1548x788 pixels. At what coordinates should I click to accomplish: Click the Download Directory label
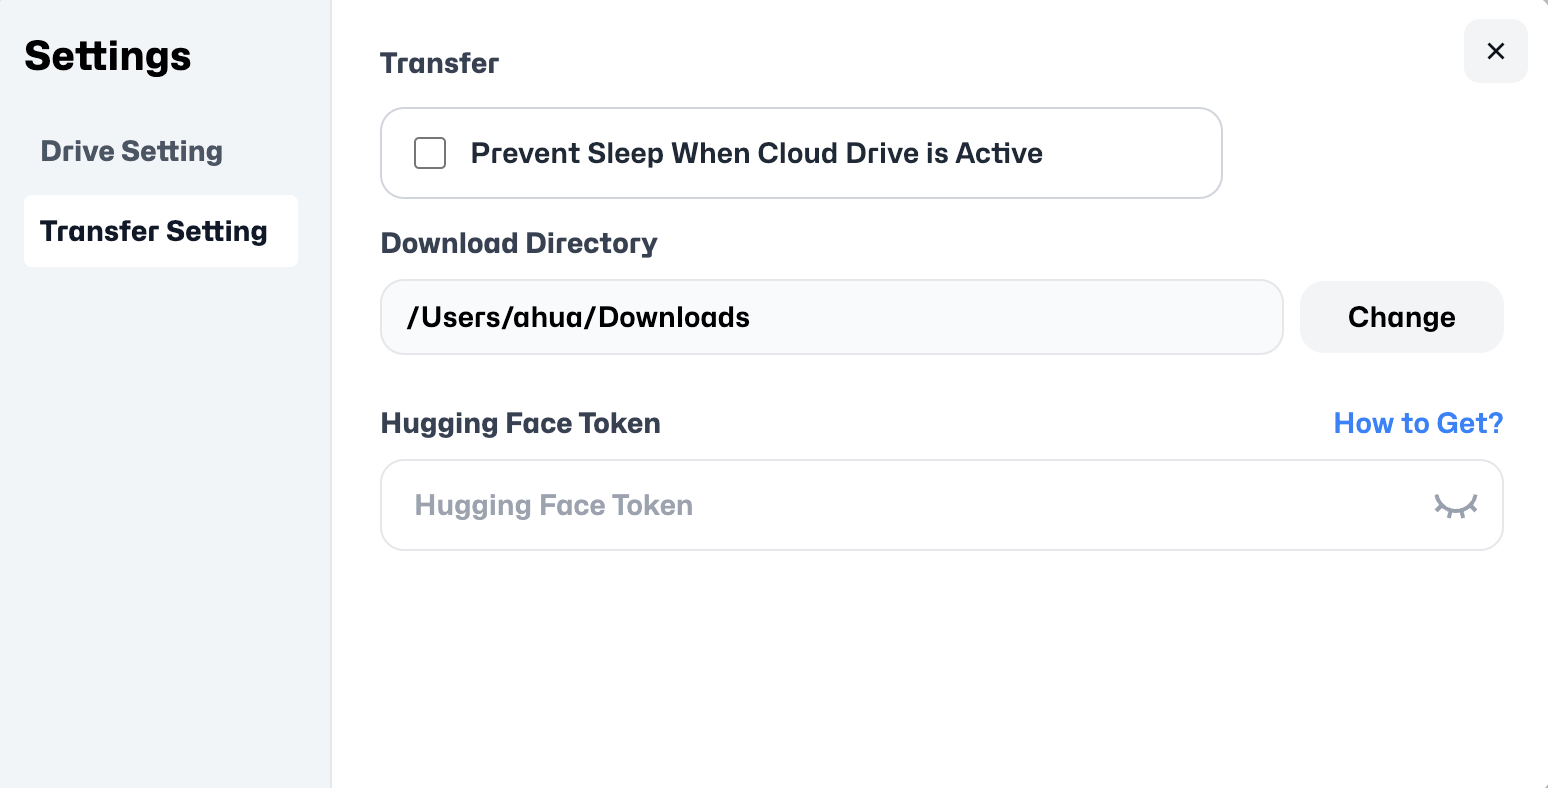tap(519, 243)
